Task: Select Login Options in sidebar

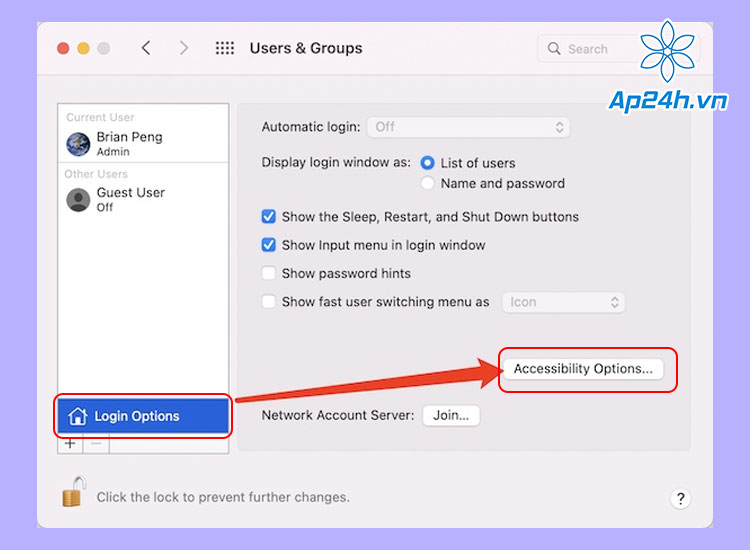Action: 143,416
